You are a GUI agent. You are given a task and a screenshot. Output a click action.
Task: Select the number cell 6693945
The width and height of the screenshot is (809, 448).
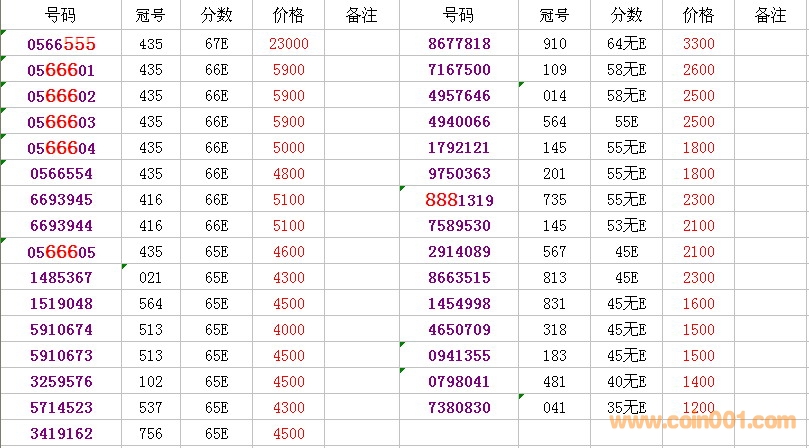(x=61, y=200)
